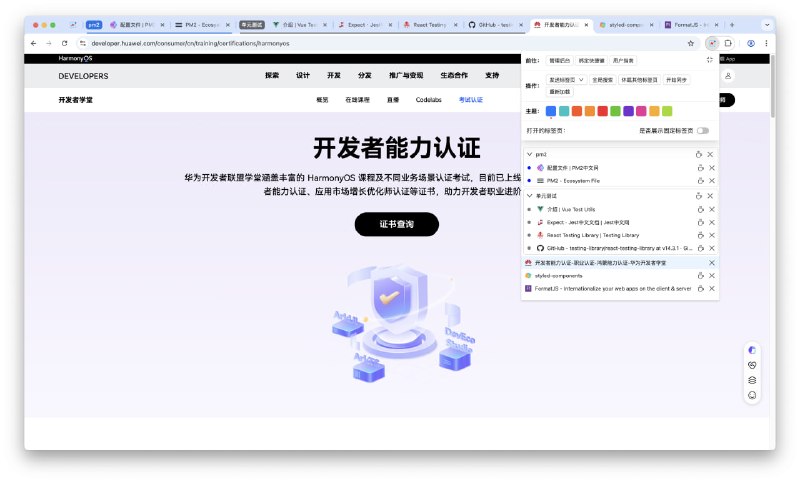Click the cup icon on the 单元测试 group row
The image size is (800, 482).
click(x=698, y=196)
